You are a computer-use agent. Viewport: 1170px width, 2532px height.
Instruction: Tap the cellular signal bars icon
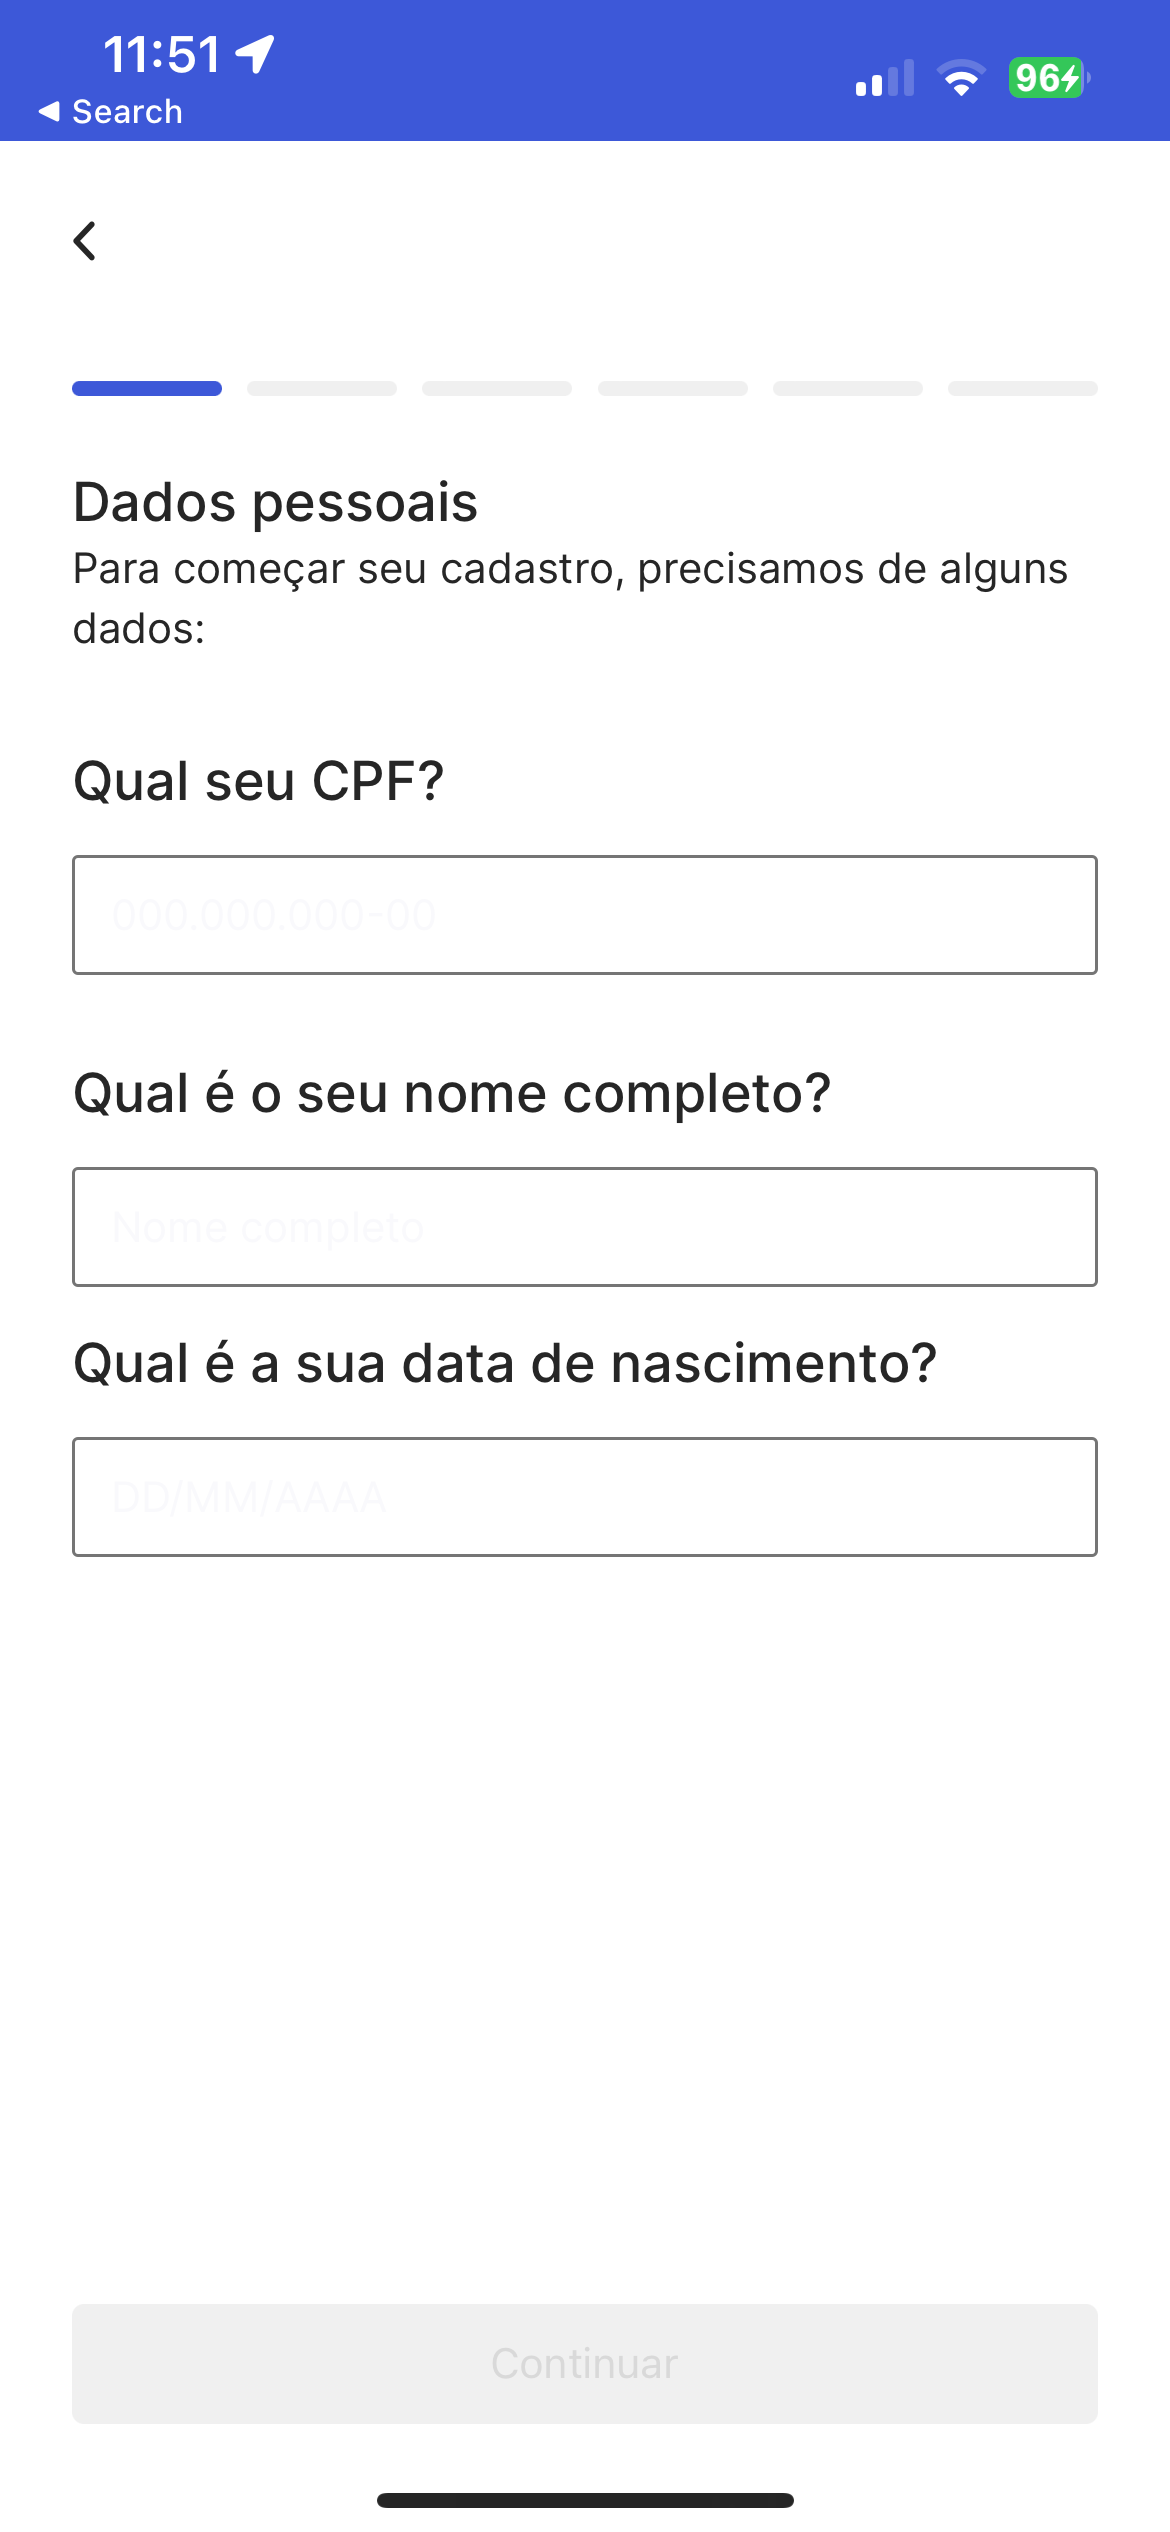click(x=884, y=78)
